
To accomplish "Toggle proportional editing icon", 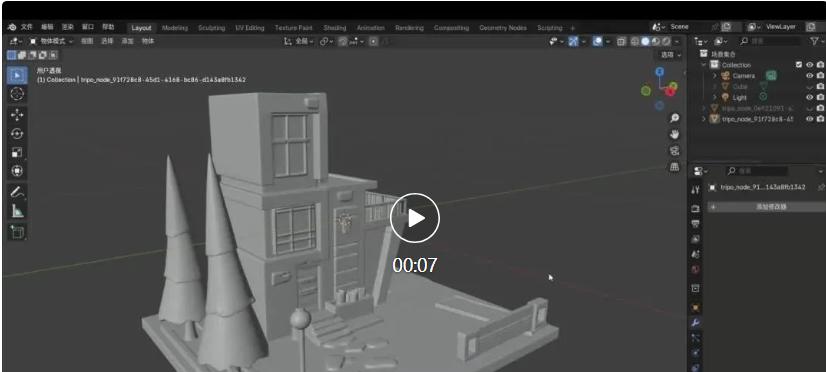I will click(373, 41).
